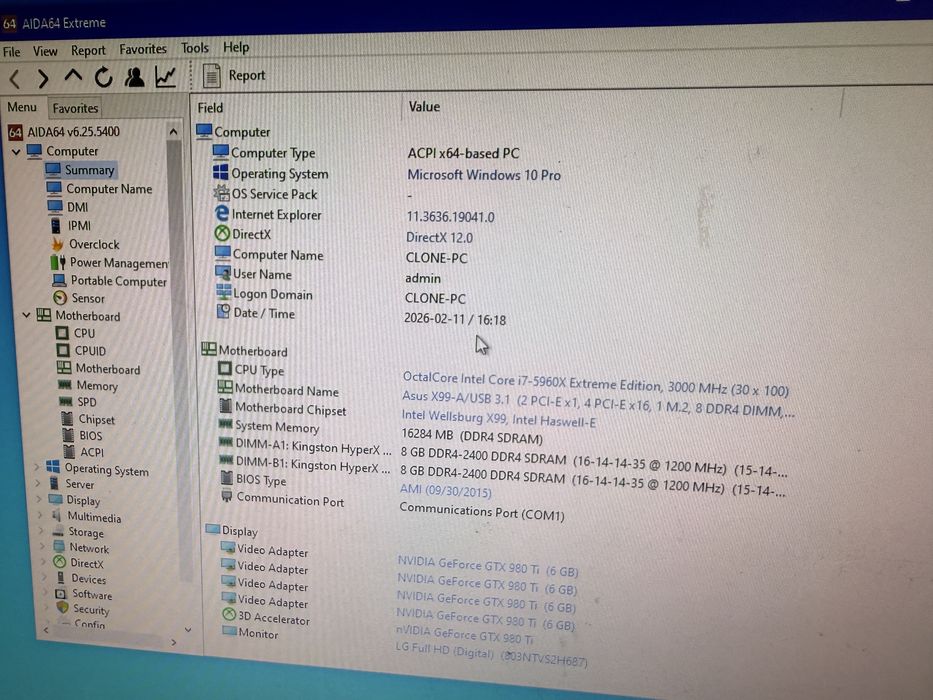Viewport: 933px width, 700px height.
Task: Expand the Operating System tree node
Action: [x=37, y=467]
